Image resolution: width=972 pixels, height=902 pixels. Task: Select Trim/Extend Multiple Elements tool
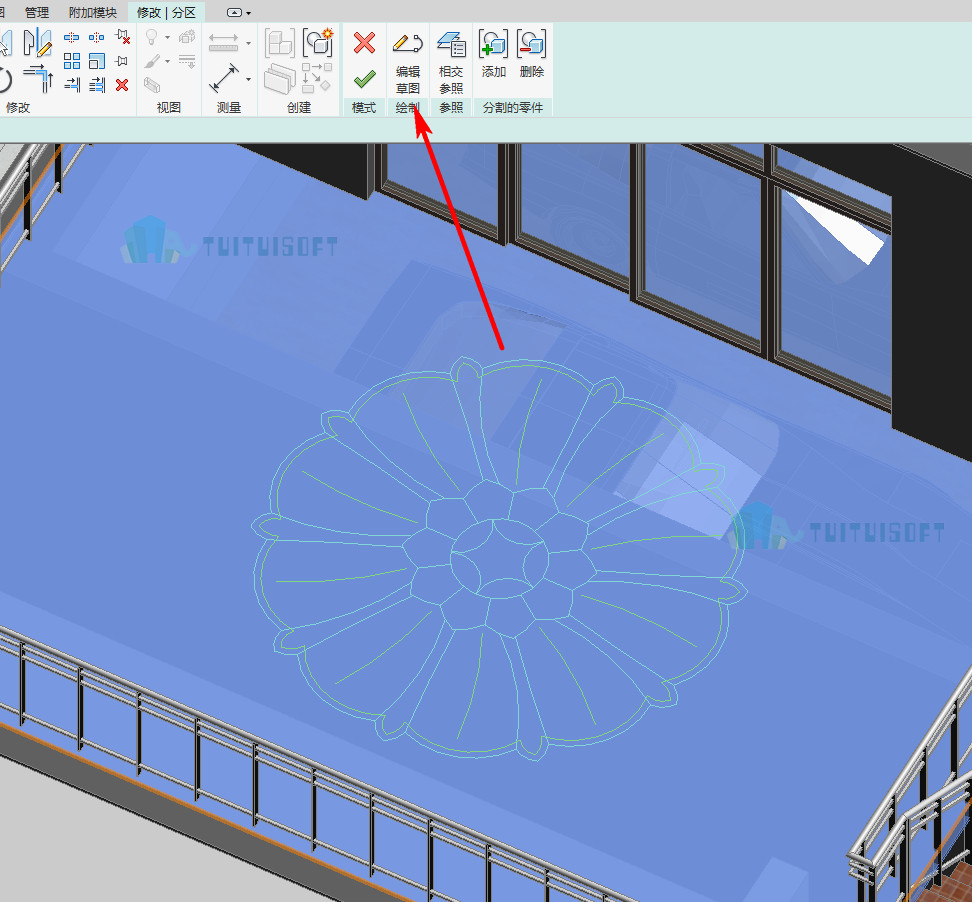click(97, 84)
